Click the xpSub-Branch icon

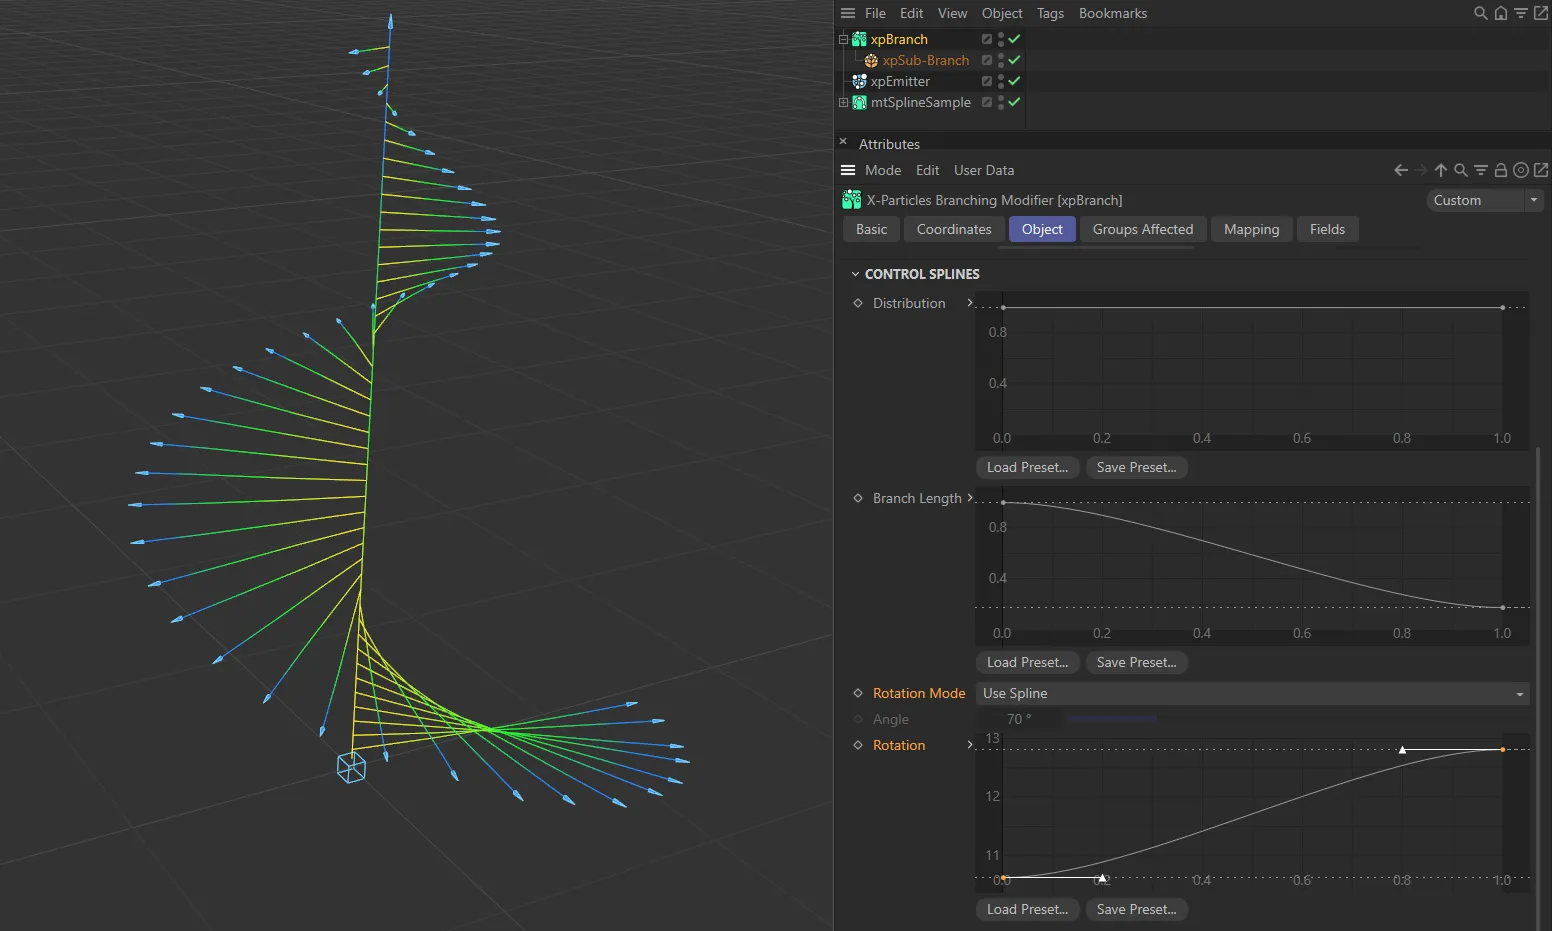[869, 60]
